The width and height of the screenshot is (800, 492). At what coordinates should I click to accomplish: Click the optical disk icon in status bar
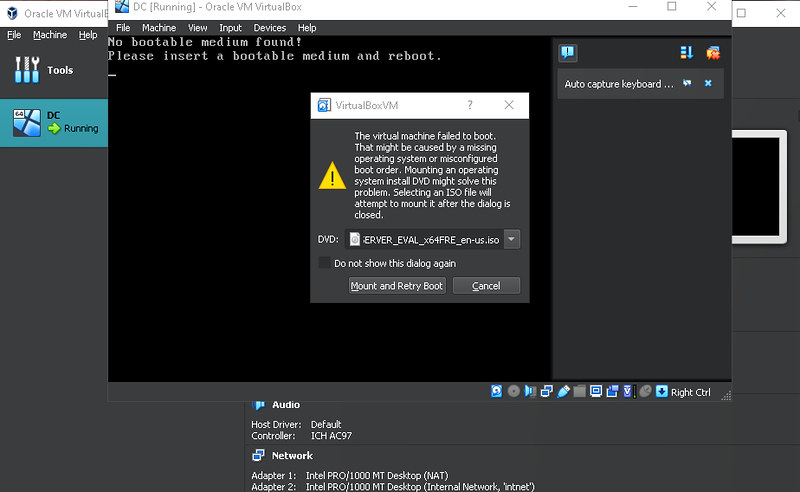pos(514,391)
